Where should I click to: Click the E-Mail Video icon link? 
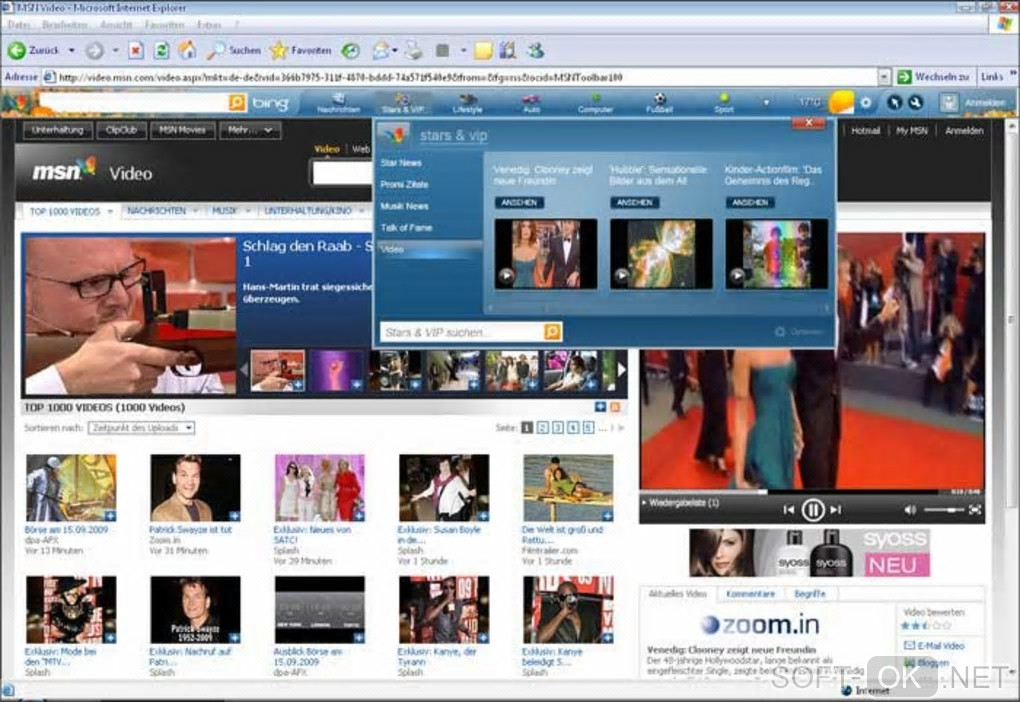pos(909,646)
